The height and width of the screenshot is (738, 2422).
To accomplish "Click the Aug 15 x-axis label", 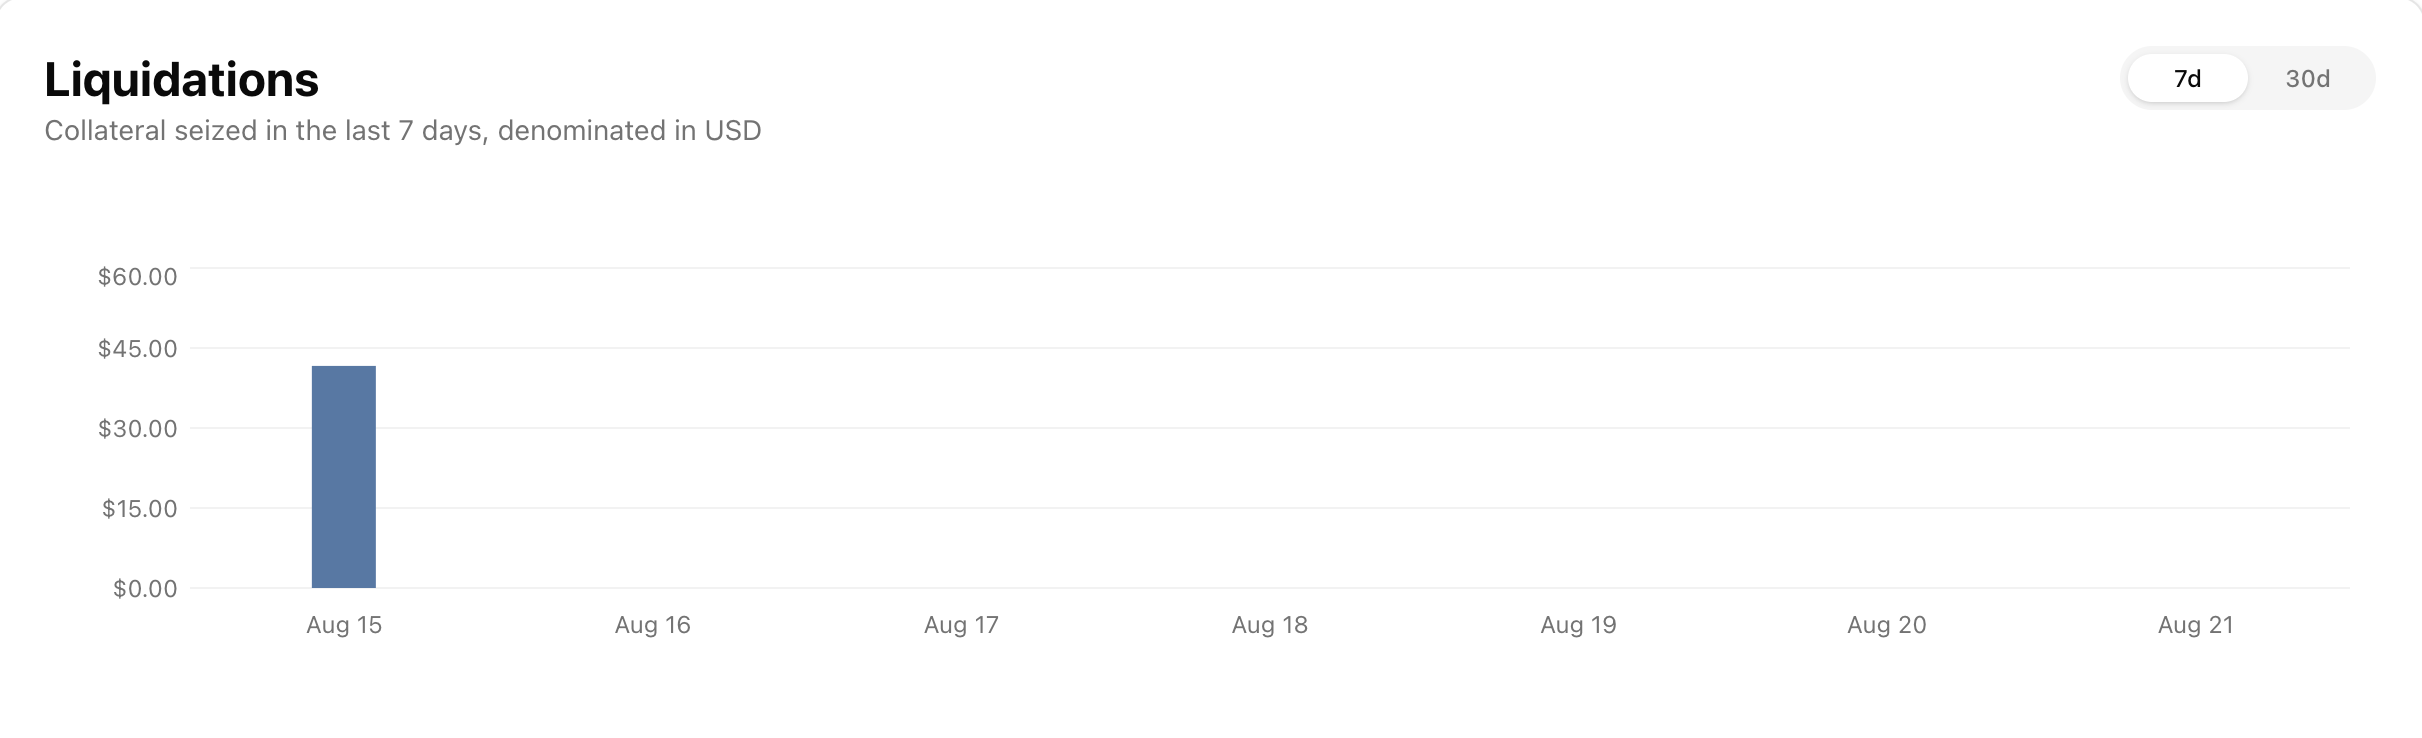I will coord(344,625).
